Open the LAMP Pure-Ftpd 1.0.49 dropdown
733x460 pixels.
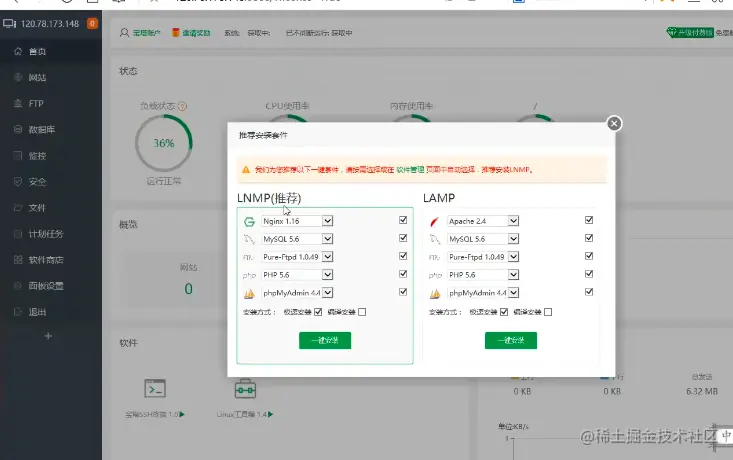click(x=483, y=257)
